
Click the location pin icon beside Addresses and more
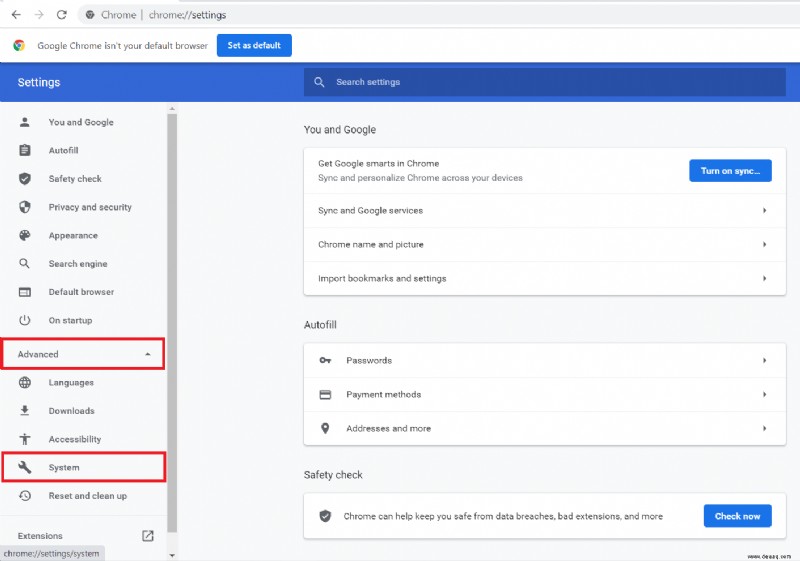pos(325,428)
